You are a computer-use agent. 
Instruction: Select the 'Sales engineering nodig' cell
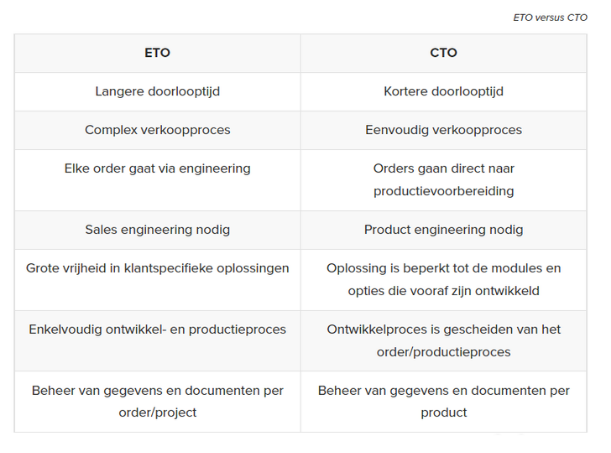pyautogui.click(x=157, y=229)
